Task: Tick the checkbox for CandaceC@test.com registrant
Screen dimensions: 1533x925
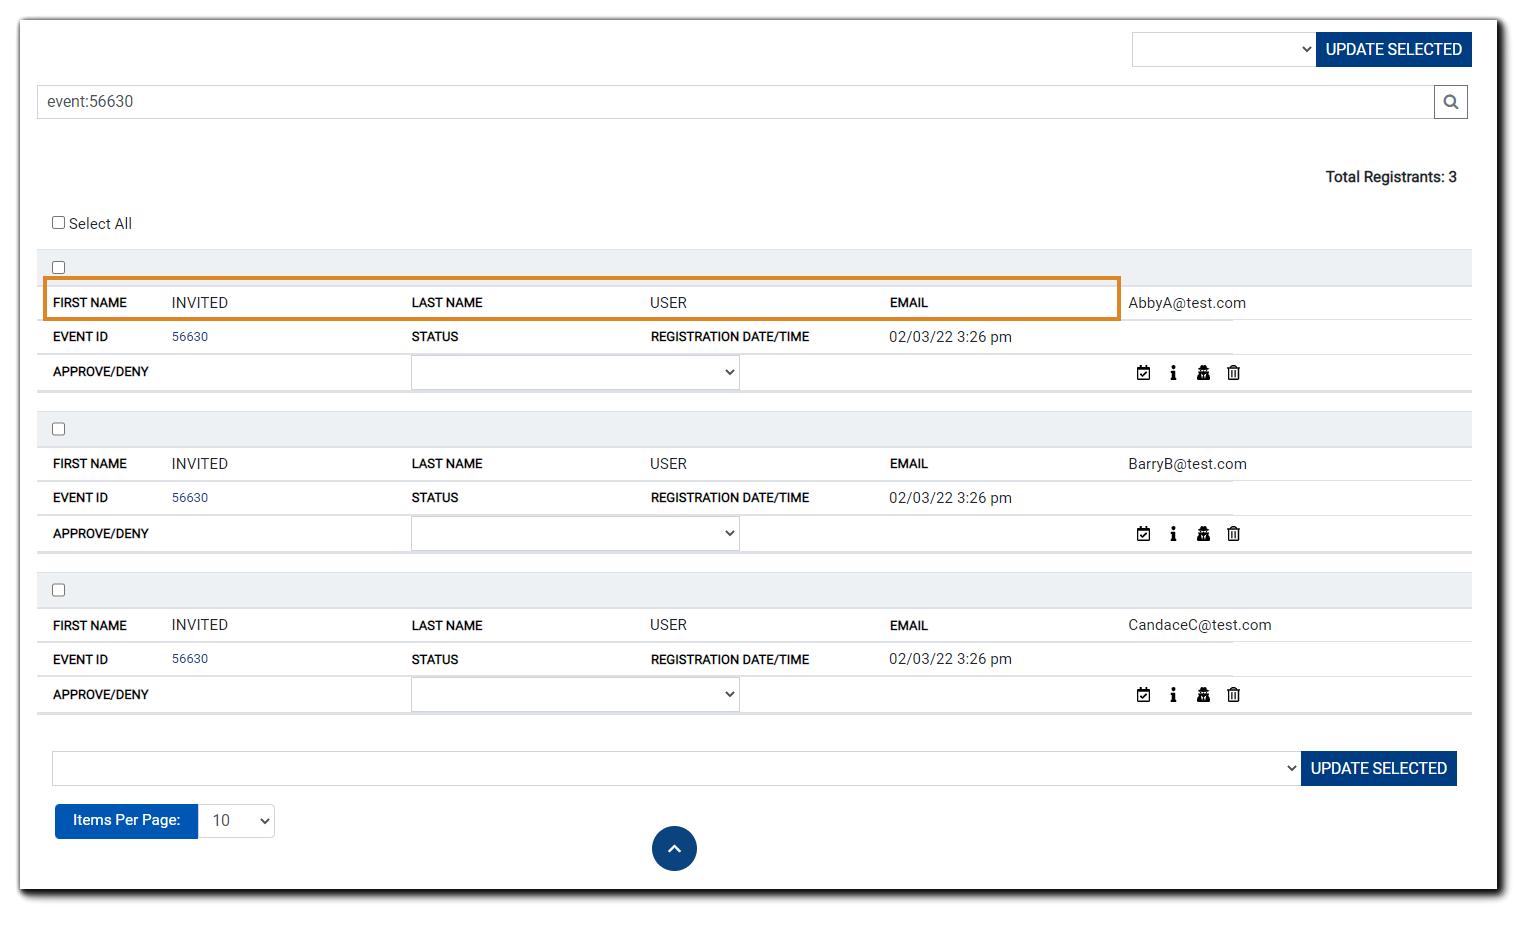Action: click(x=59, y=590)
